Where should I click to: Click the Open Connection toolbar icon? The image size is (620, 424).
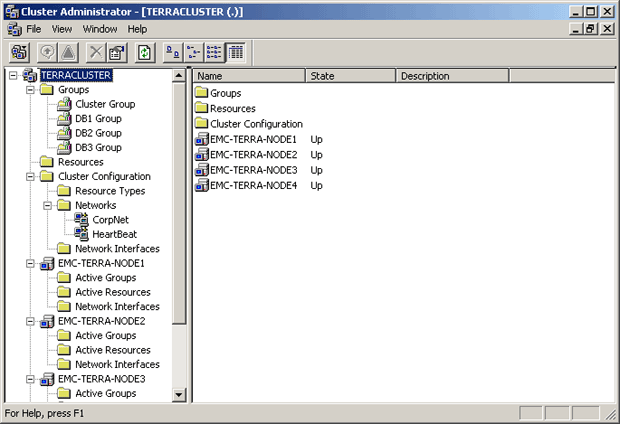(x=20, y=52)
